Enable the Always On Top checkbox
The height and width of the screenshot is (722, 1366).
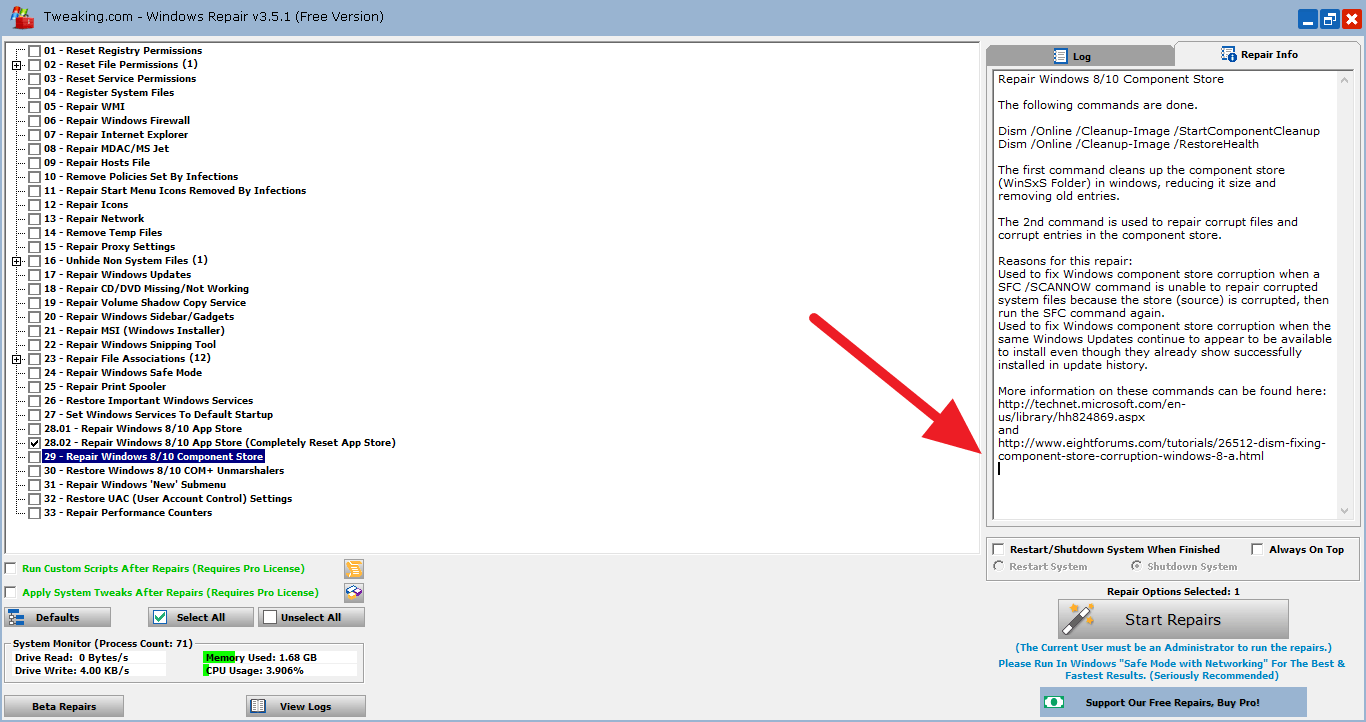click(x=1257, y=549)
